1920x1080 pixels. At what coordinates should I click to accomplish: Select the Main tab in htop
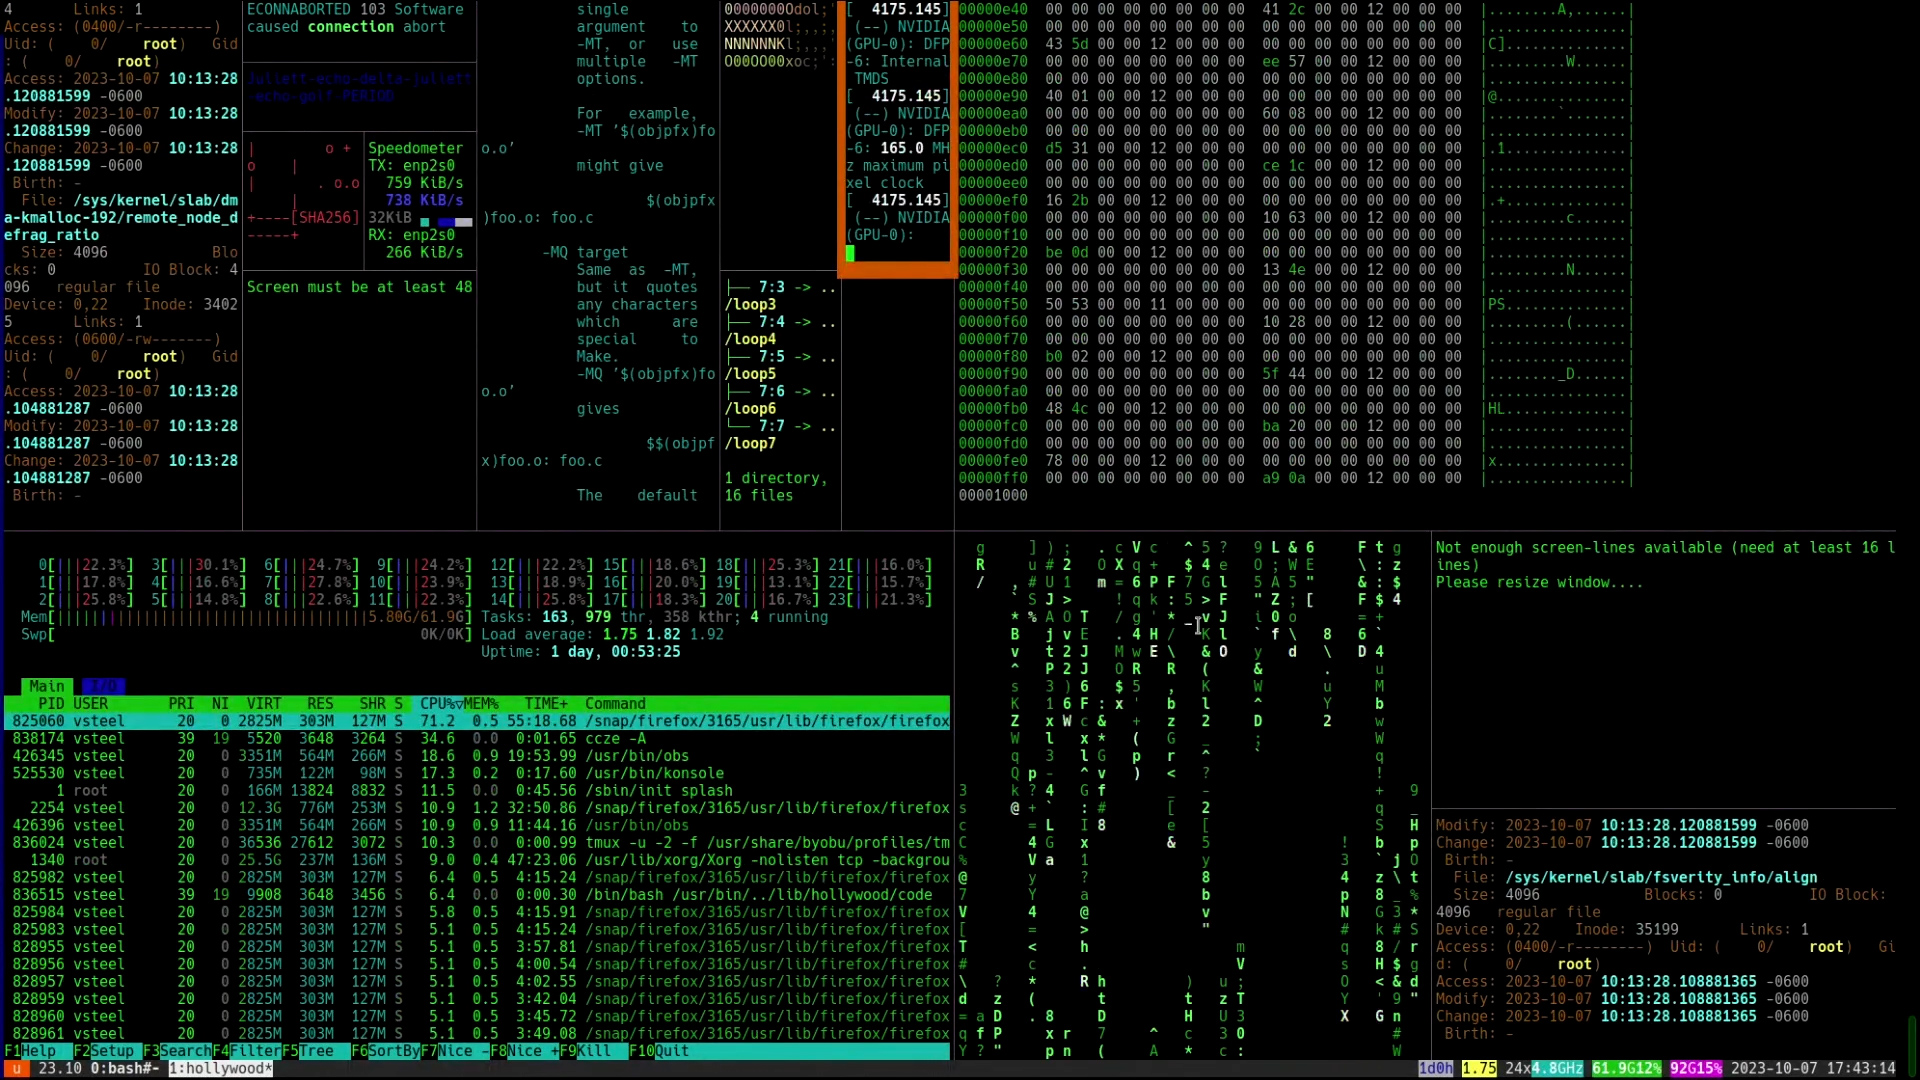pyautogui.click(x=46, y=686)
